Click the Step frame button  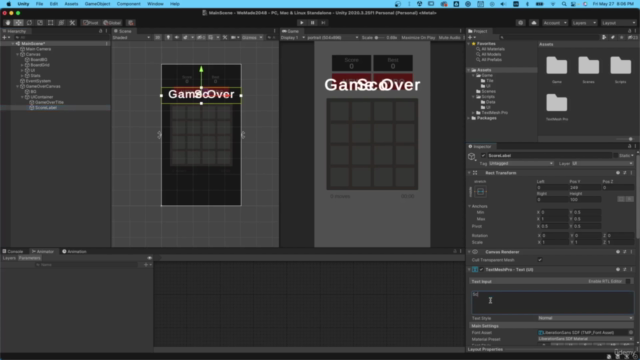point(323,23)
